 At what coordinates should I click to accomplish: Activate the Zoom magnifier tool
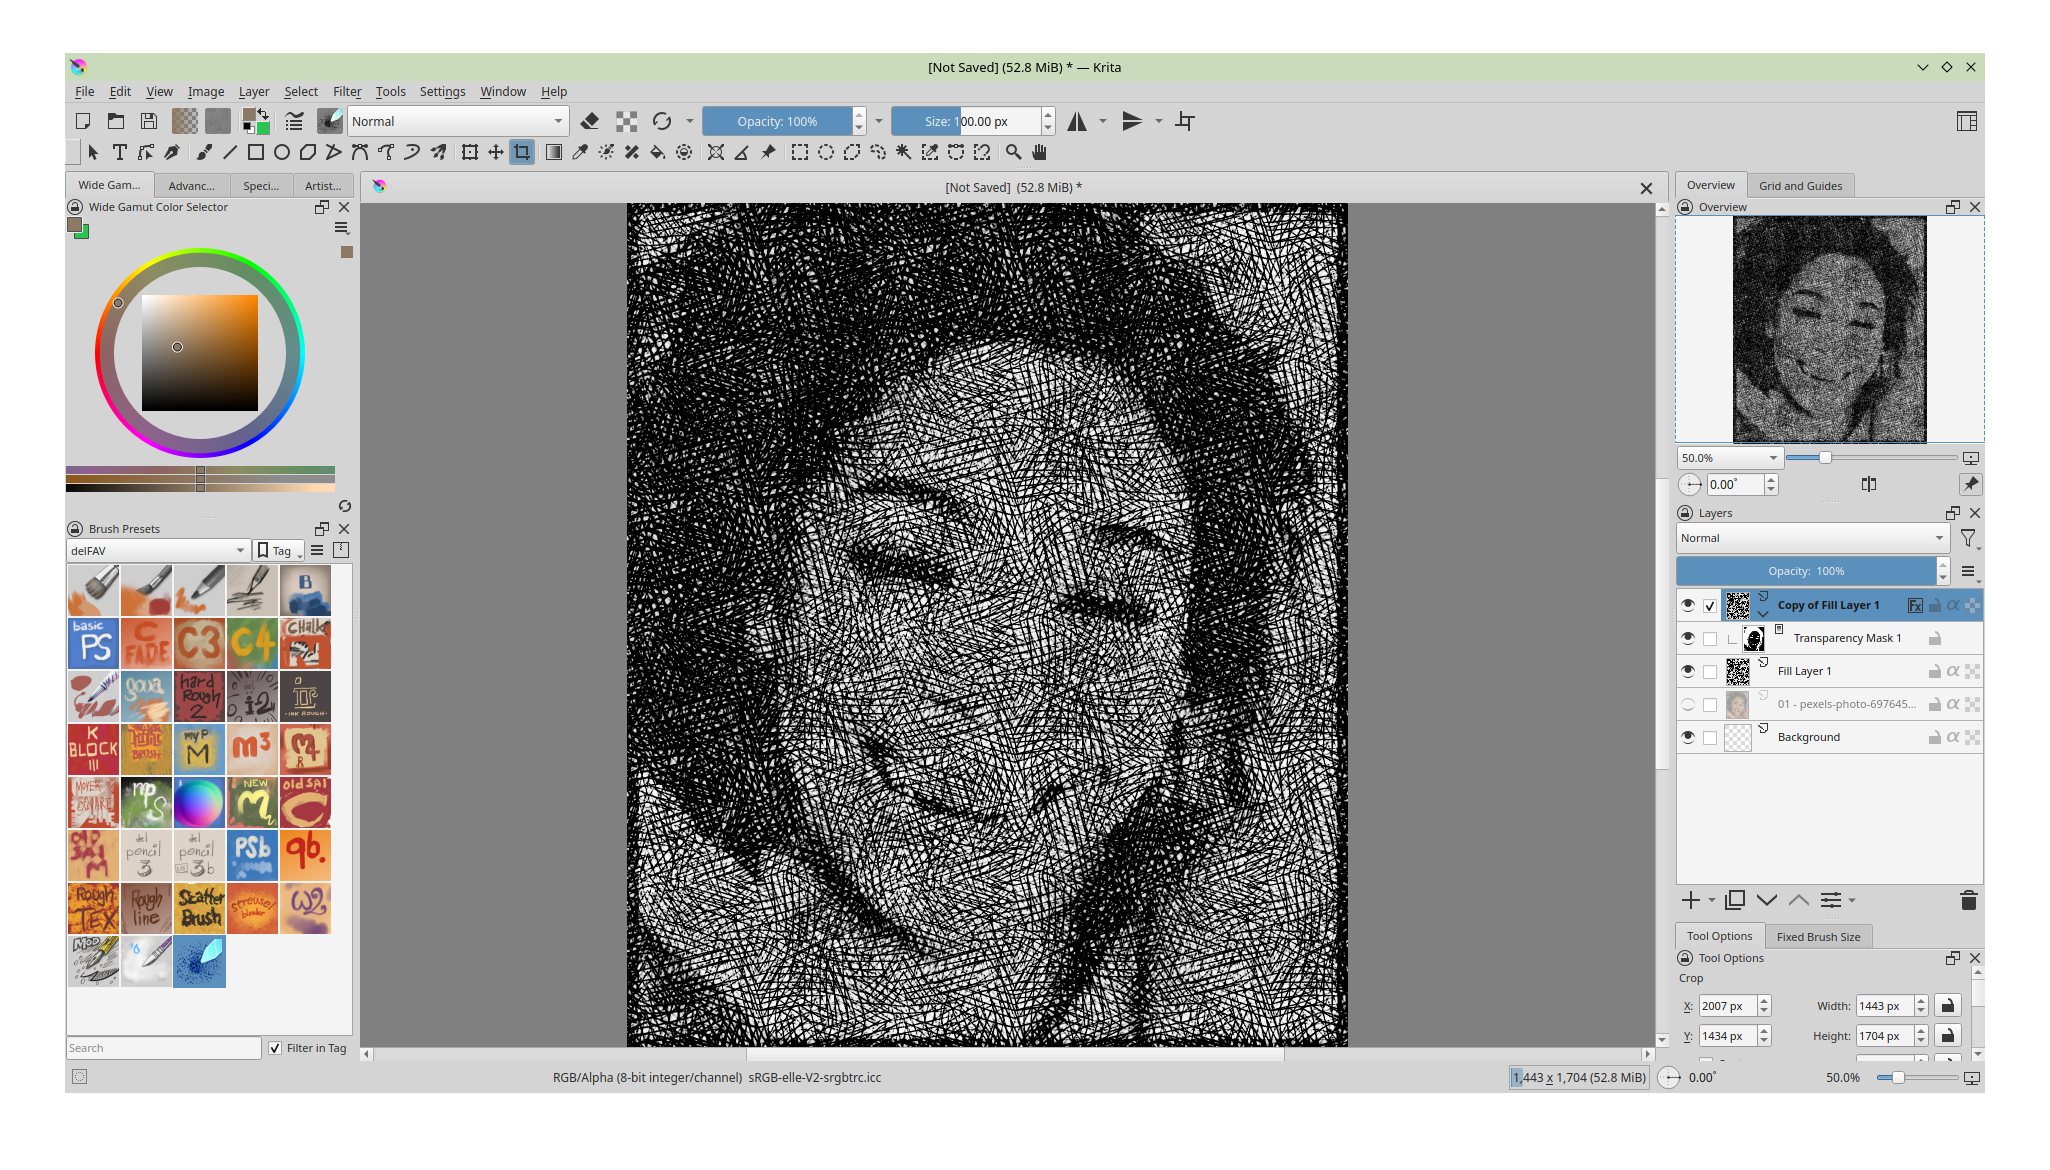tap(1013, 152)
